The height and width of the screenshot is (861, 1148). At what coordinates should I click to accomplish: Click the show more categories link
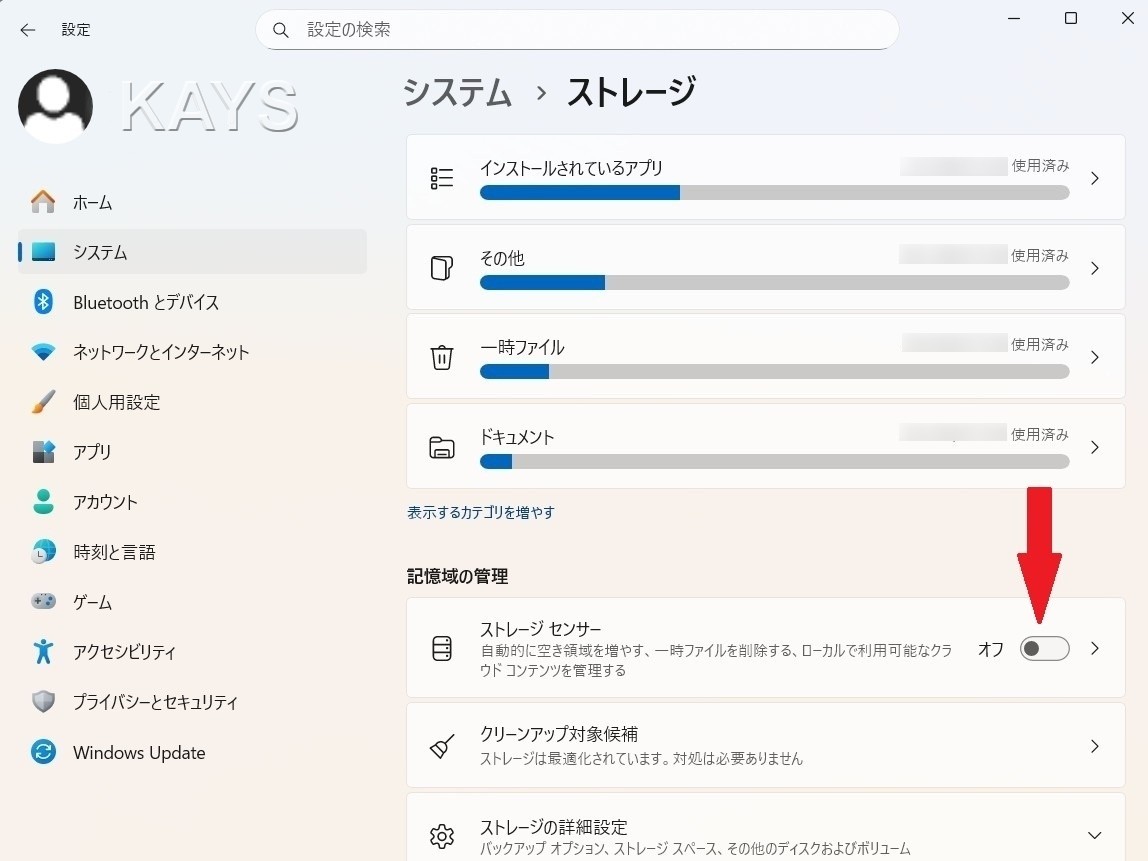tap(480, 512)
